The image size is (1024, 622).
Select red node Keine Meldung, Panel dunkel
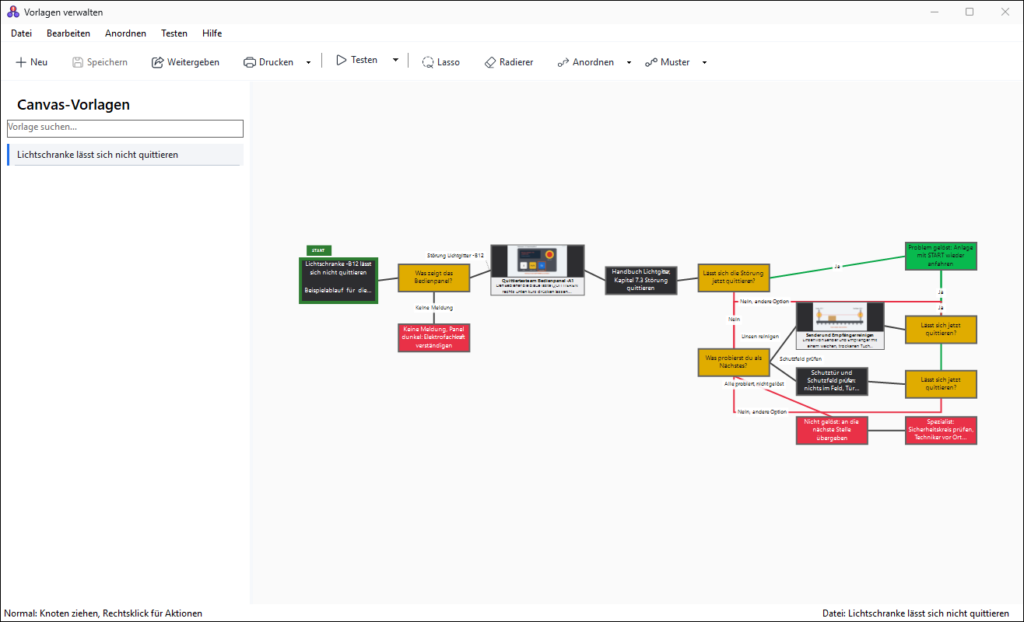[x=434, y=338]
